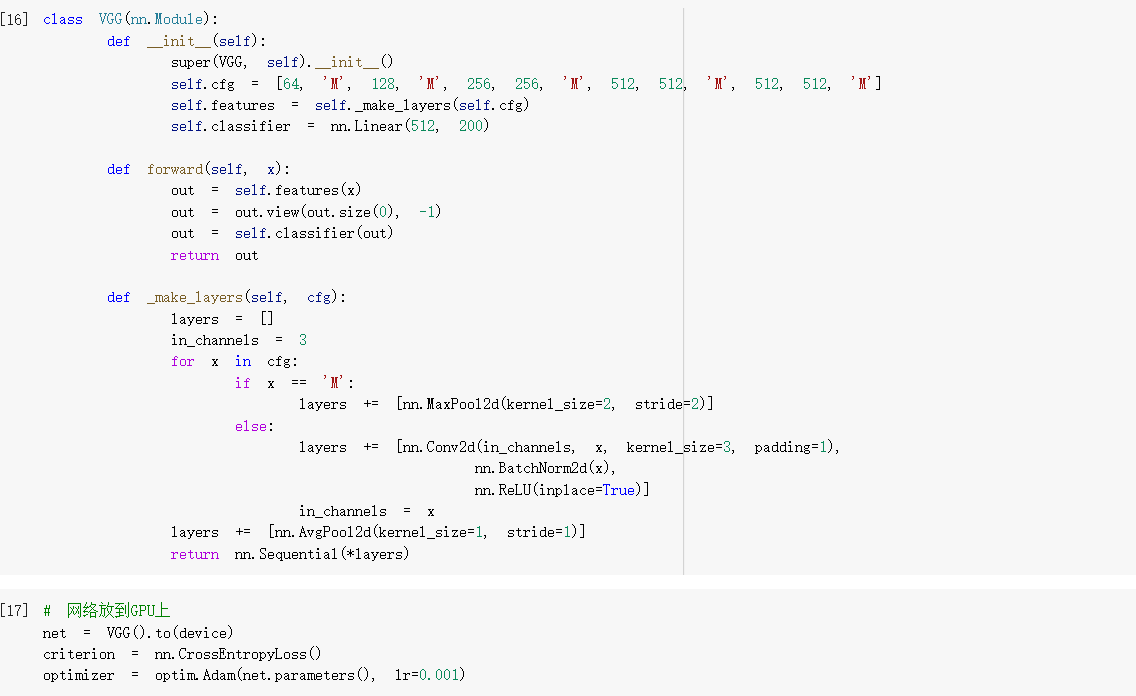
Task: Click the 'in_channels = 3' line
Action: click(x=239, y=340)
